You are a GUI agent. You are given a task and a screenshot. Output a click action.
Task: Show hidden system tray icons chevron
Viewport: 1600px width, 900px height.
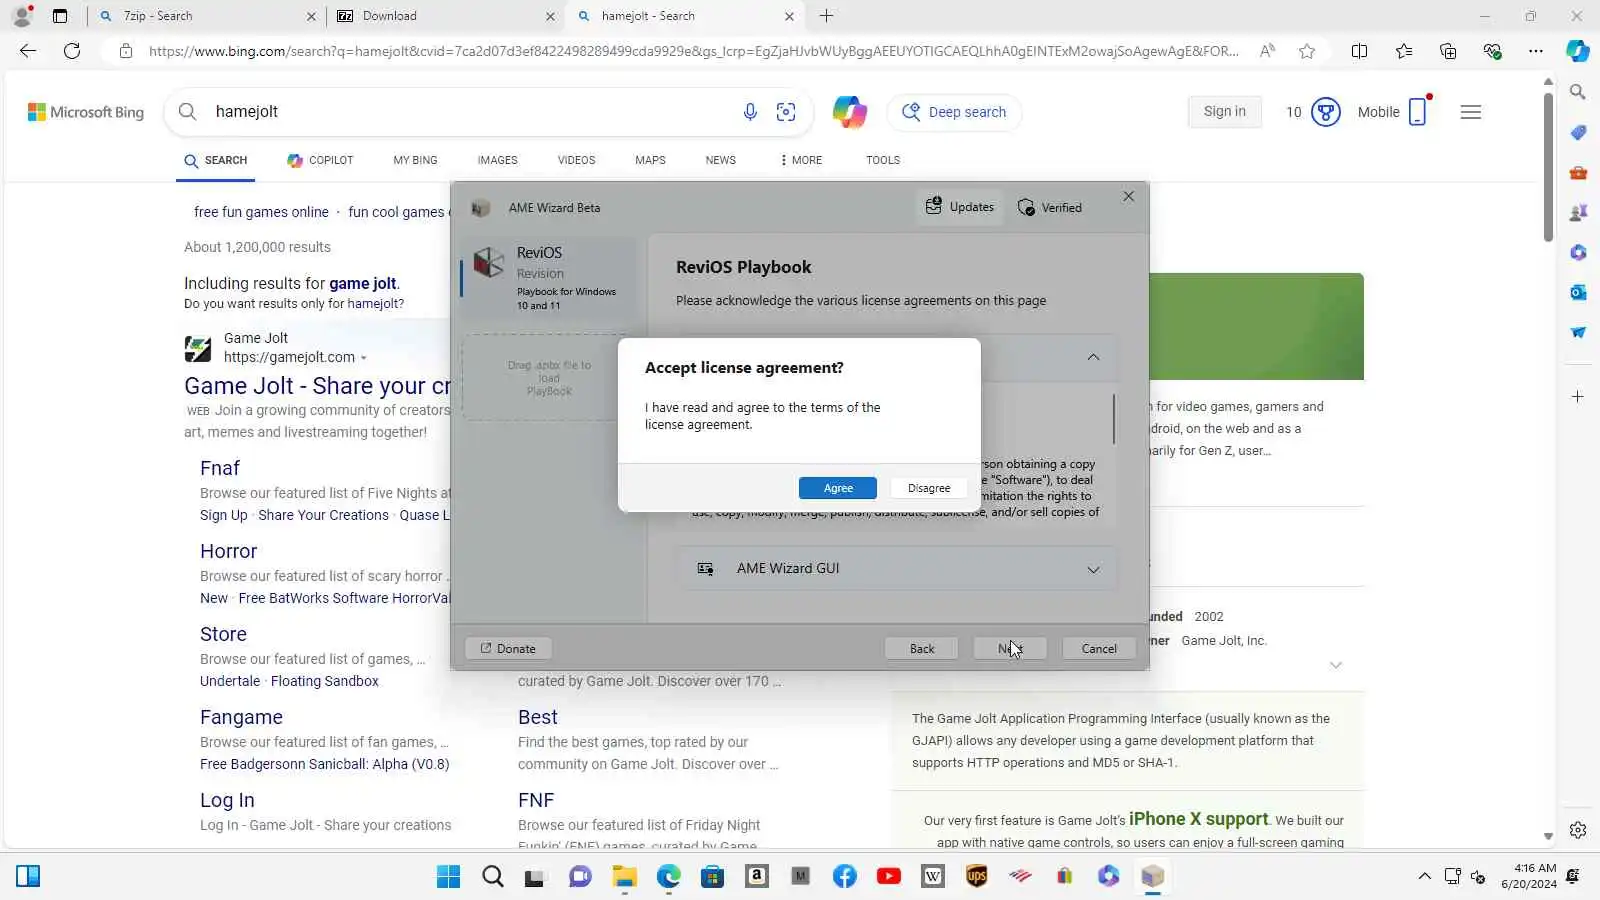pyautogui.click(x=1424, y=877)
